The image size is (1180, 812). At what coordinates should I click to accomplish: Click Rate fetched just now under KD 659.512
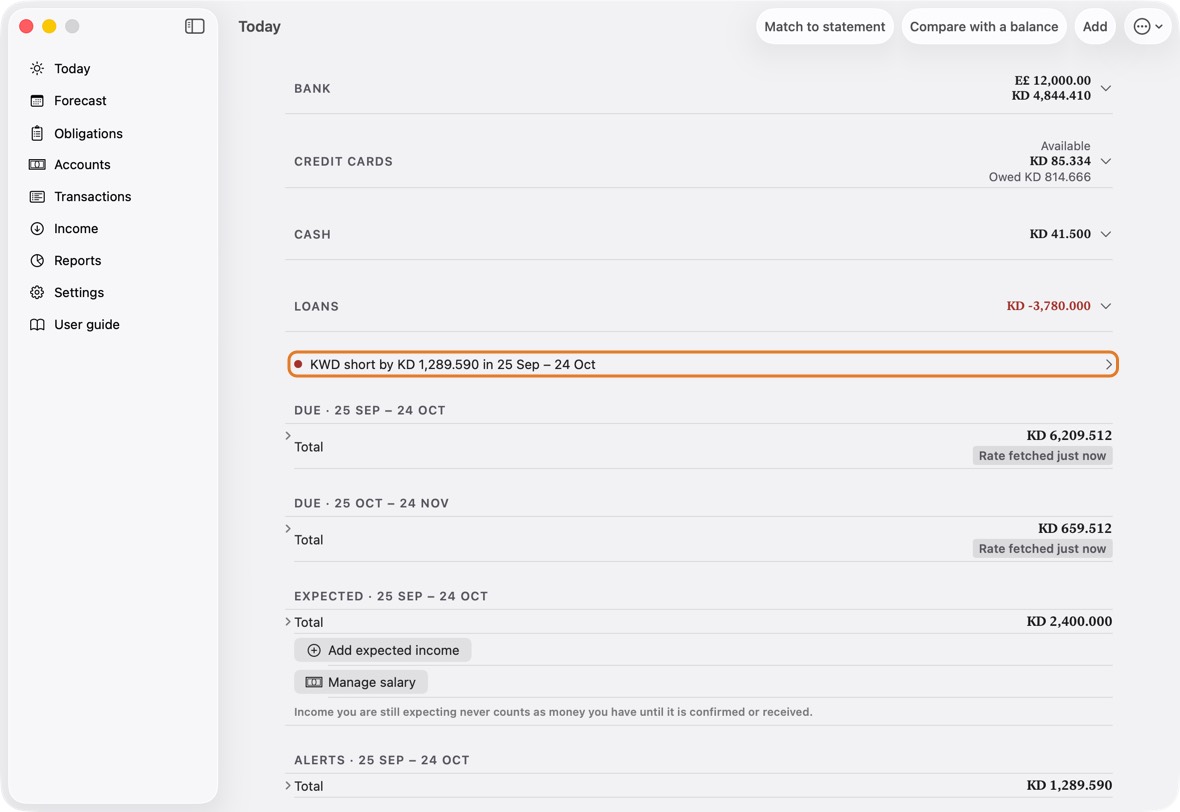(x=1042, y=549)
